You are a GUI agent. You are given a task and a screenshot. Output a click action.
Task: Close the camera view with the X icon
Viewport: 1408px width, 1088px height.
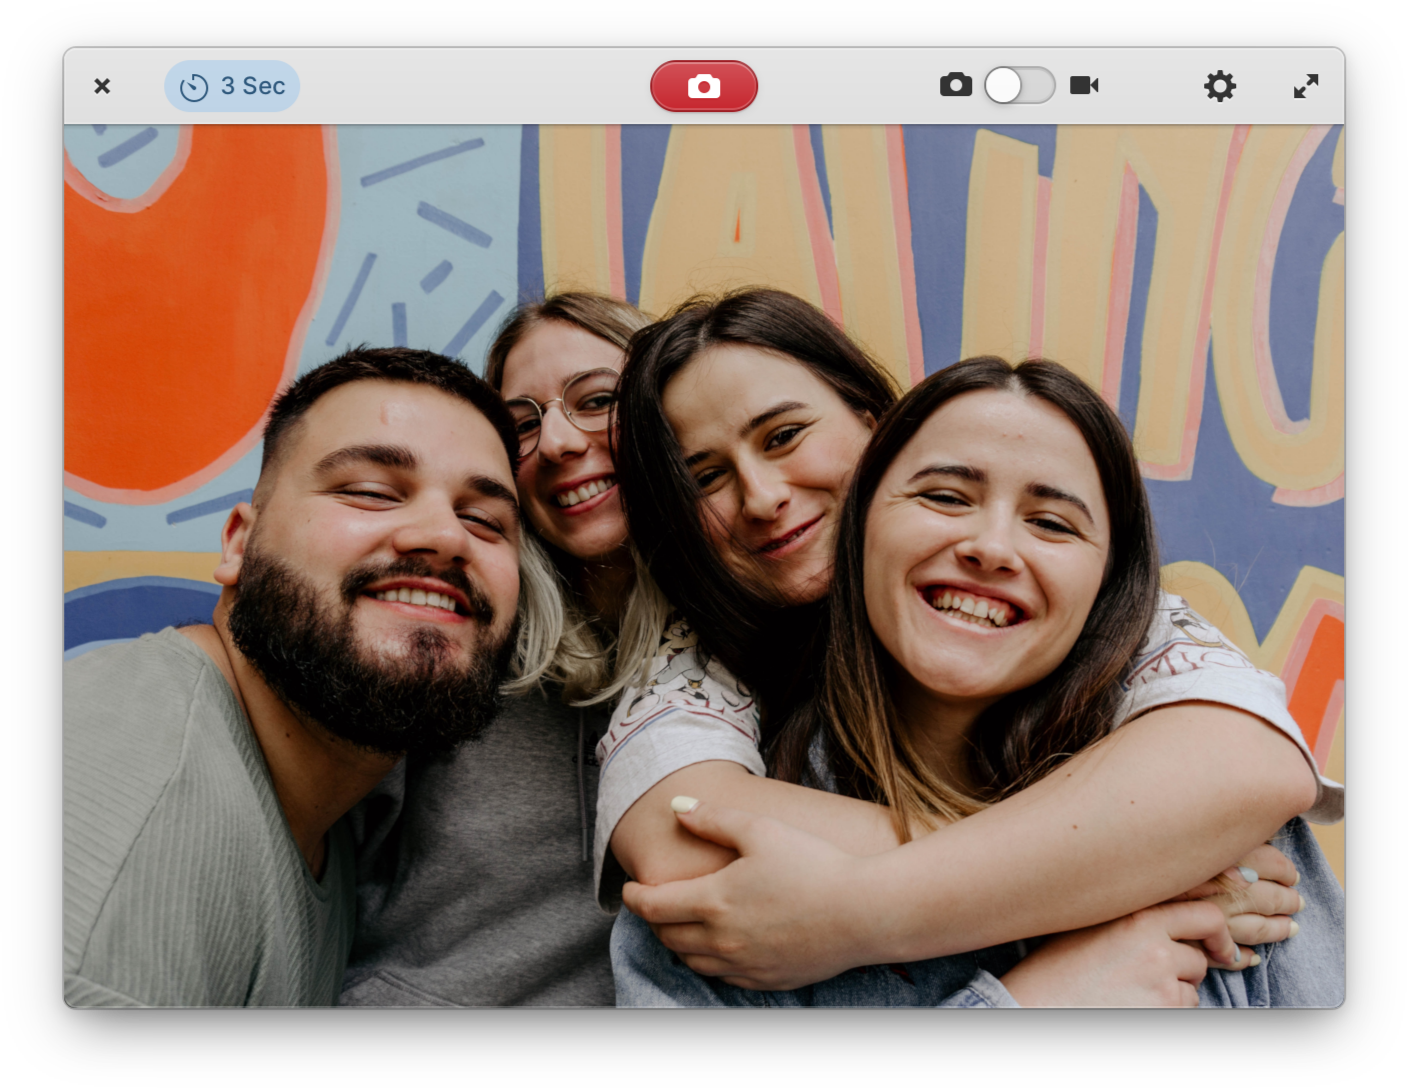(x=102, y=86)
